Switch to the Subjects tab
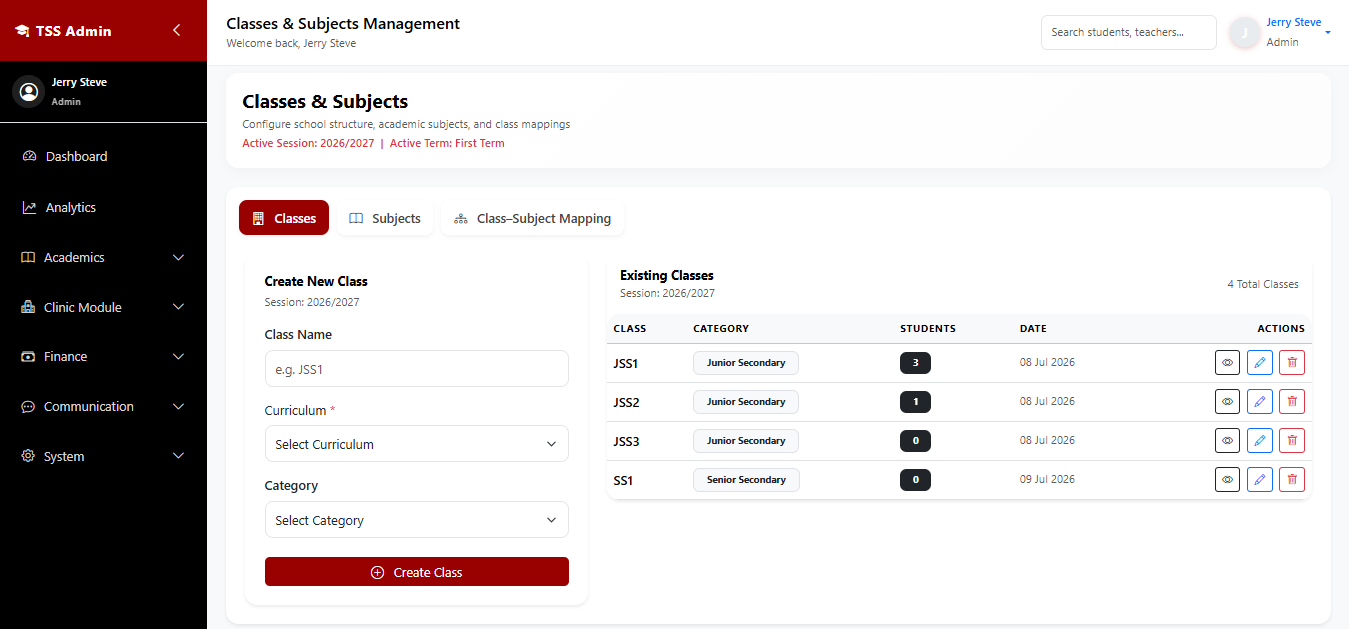Viewport: 1349px width, 629px height. click(385, 218)
